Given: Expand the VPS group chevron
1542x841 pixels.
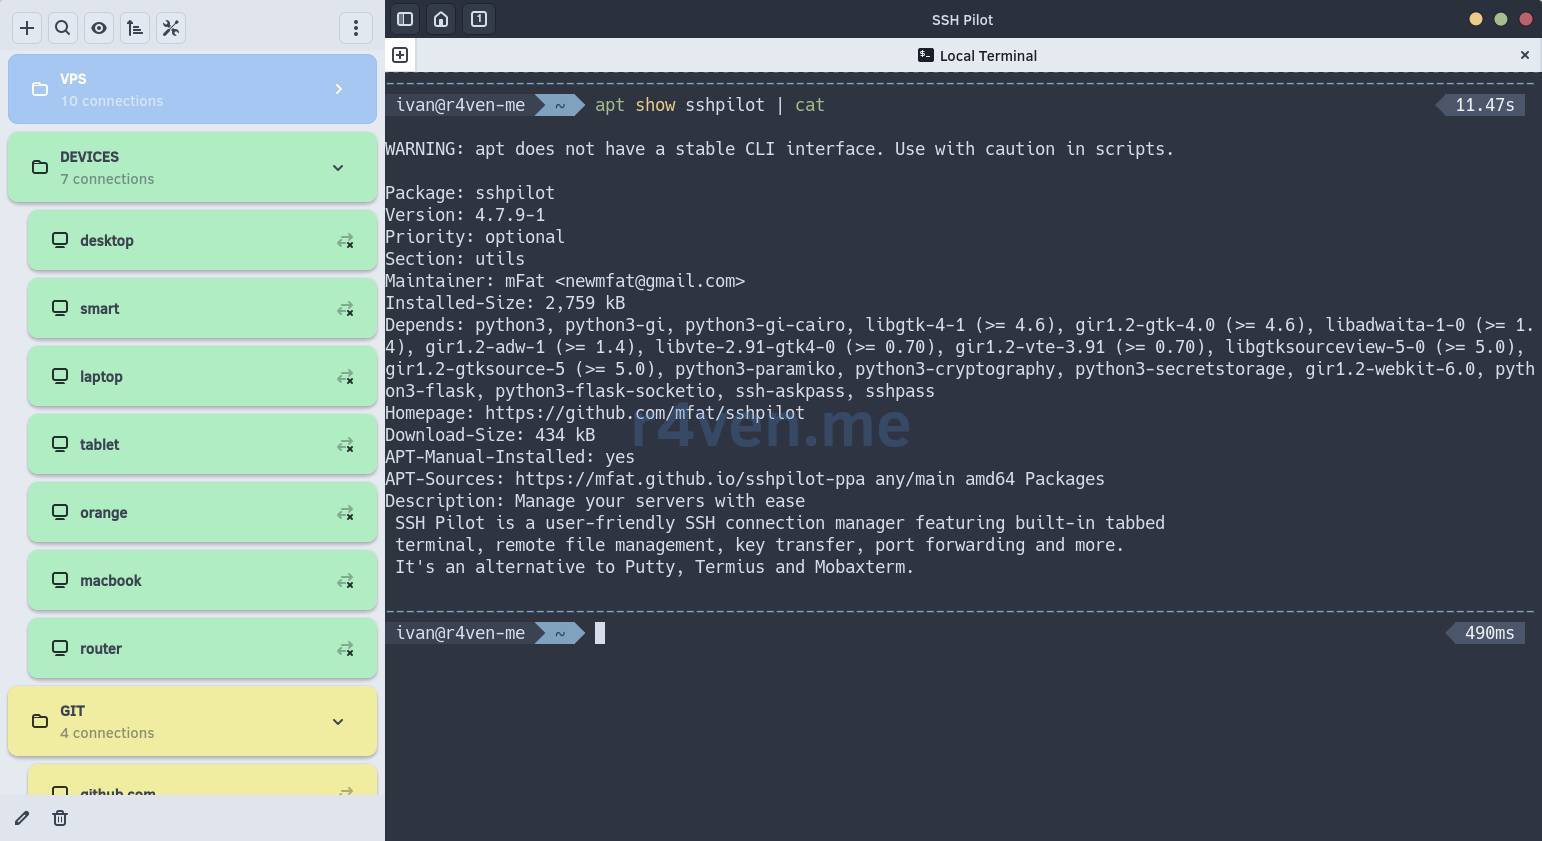Looking at the screenshot, I should 339,89.
